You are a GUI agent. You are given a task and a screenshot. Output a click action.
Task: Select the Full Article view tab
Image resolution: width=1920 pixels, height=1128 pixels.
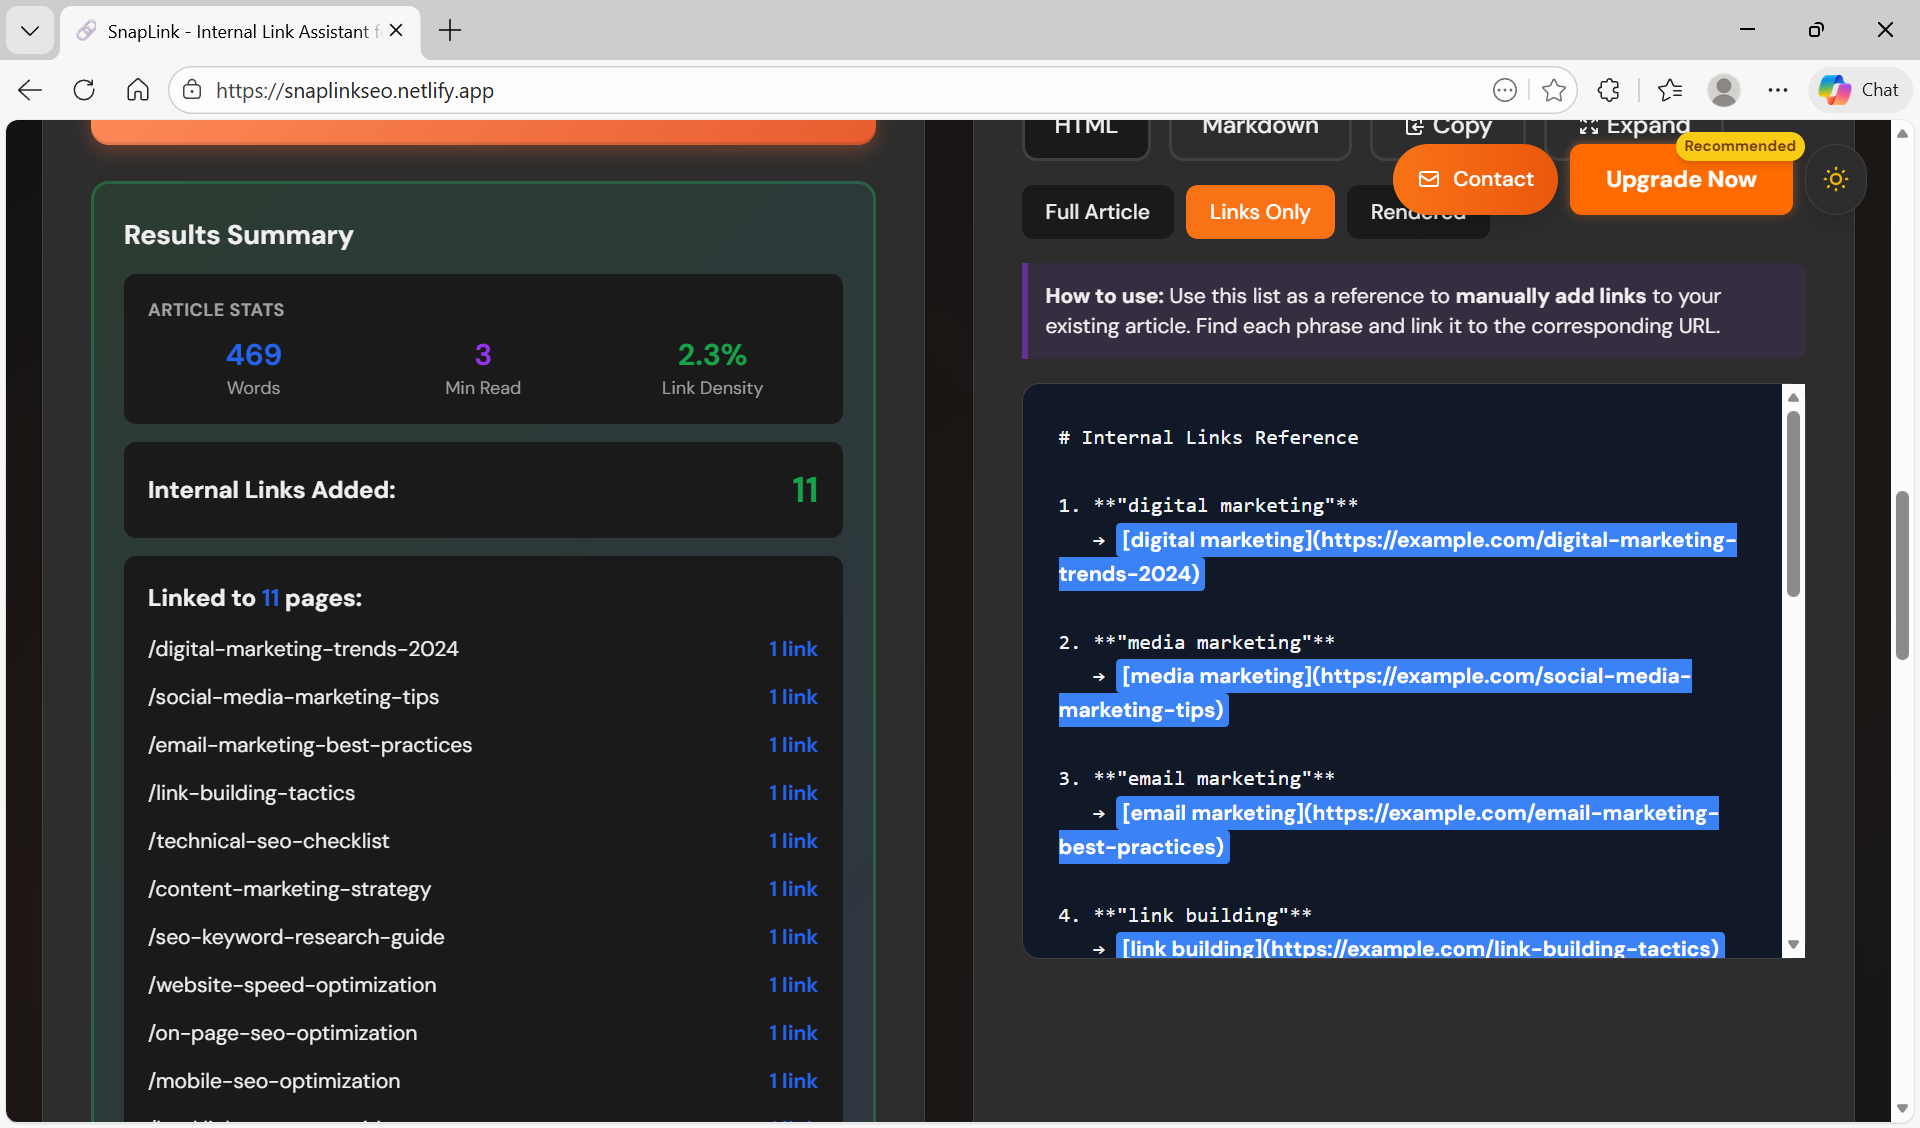[x=1097, y=212]
